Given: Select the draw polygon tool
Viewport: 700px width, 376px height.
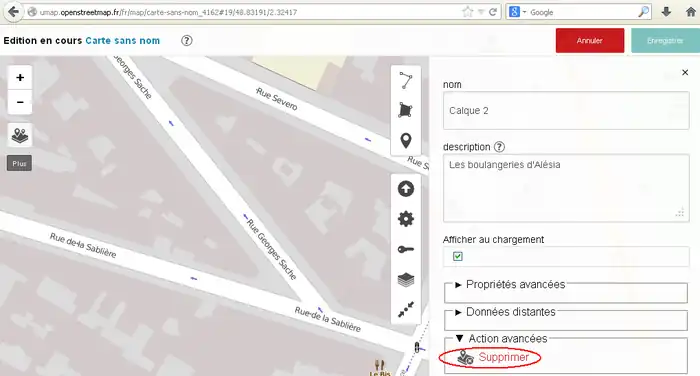Looking at the screenshot, I should [405, 110].
